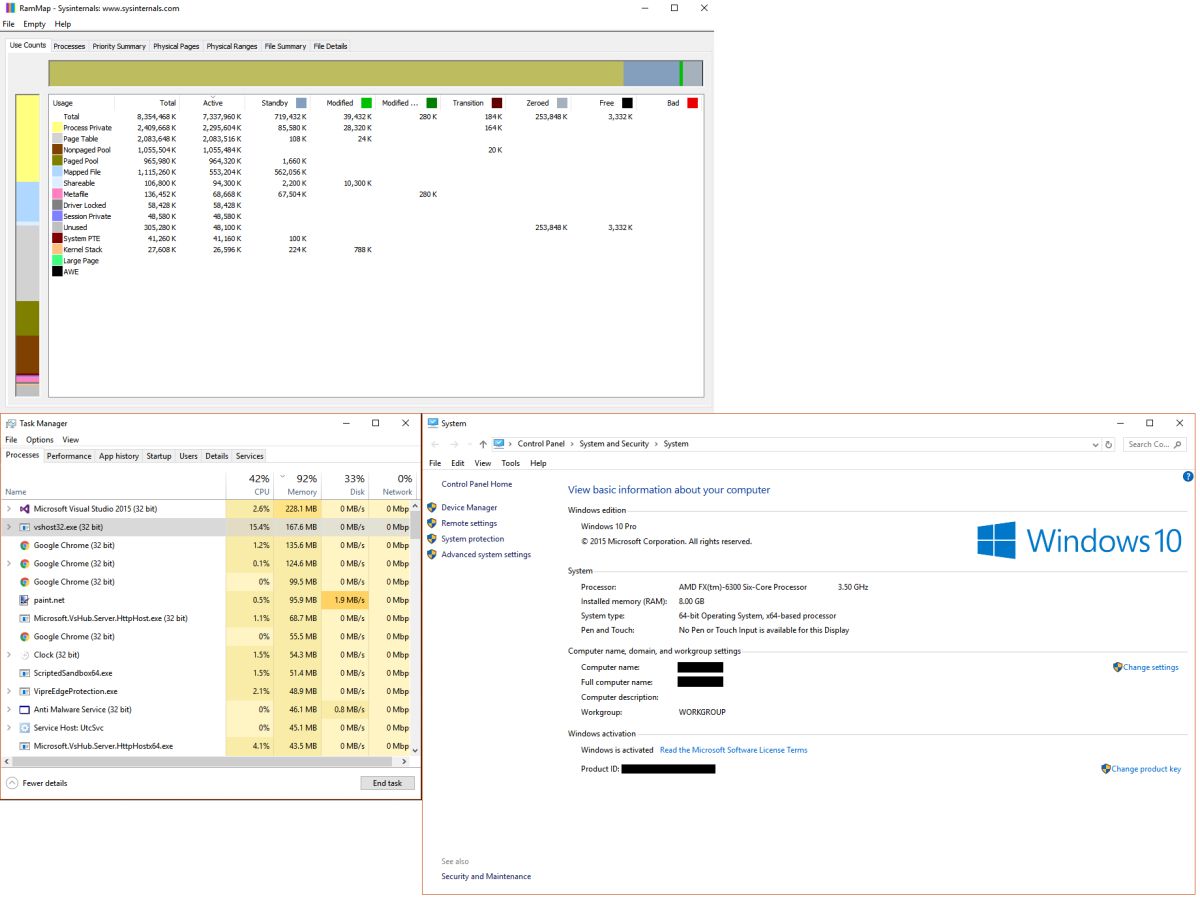Screen dimensions: 1200x898
Task: Expand the VipreEdgeProtection.exe process row
Action: click(9, 691)
